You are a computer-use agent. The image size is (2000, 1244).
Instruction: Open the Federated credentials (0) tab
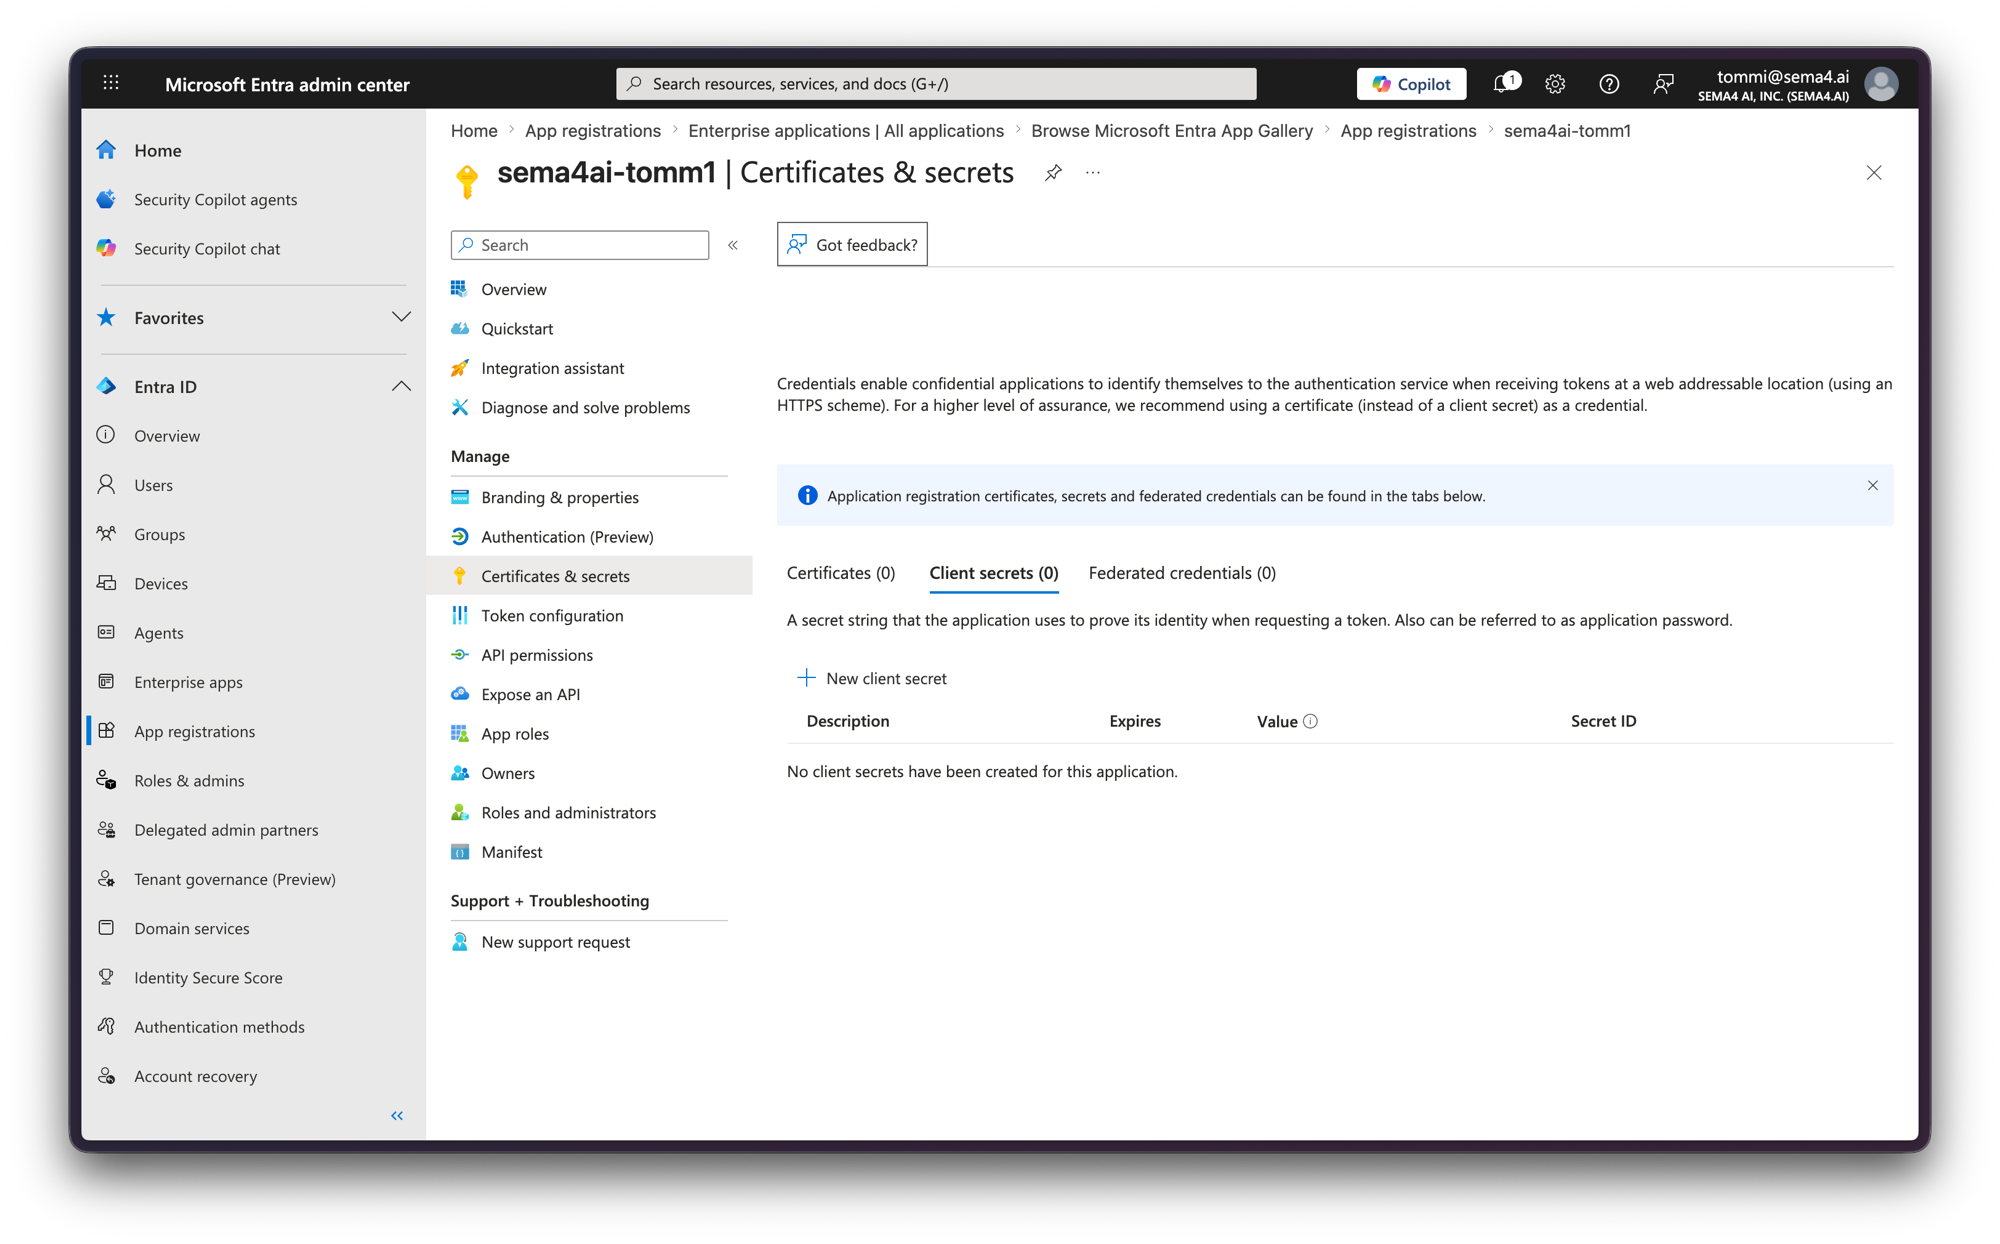click(x=1182, y=573)
